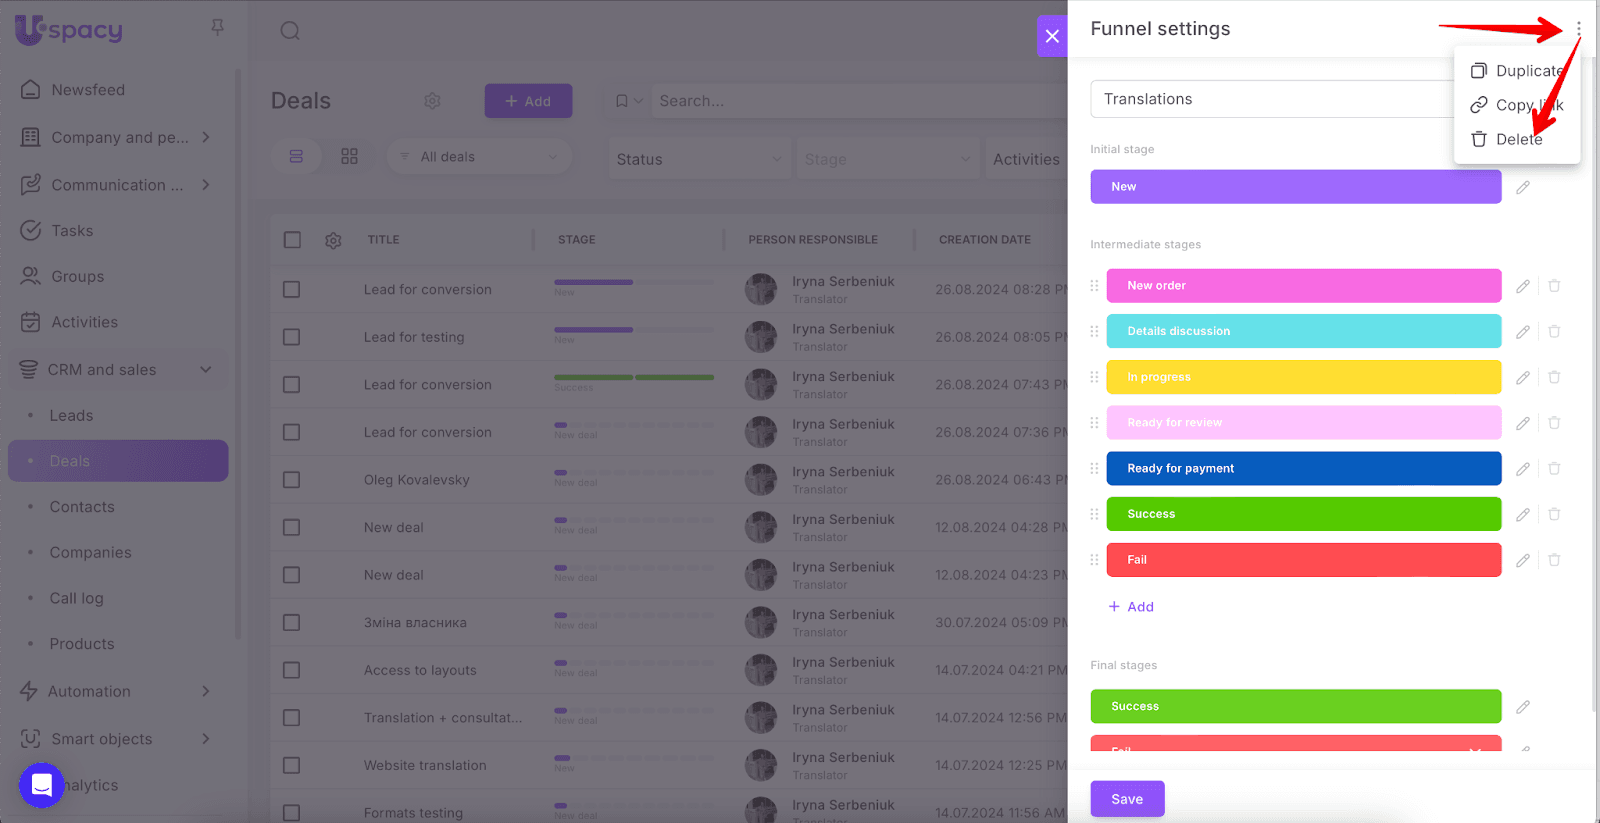Click the green Success intermediate stage bar
The height and width of the screenshot is (823, 1600).
1303,514
